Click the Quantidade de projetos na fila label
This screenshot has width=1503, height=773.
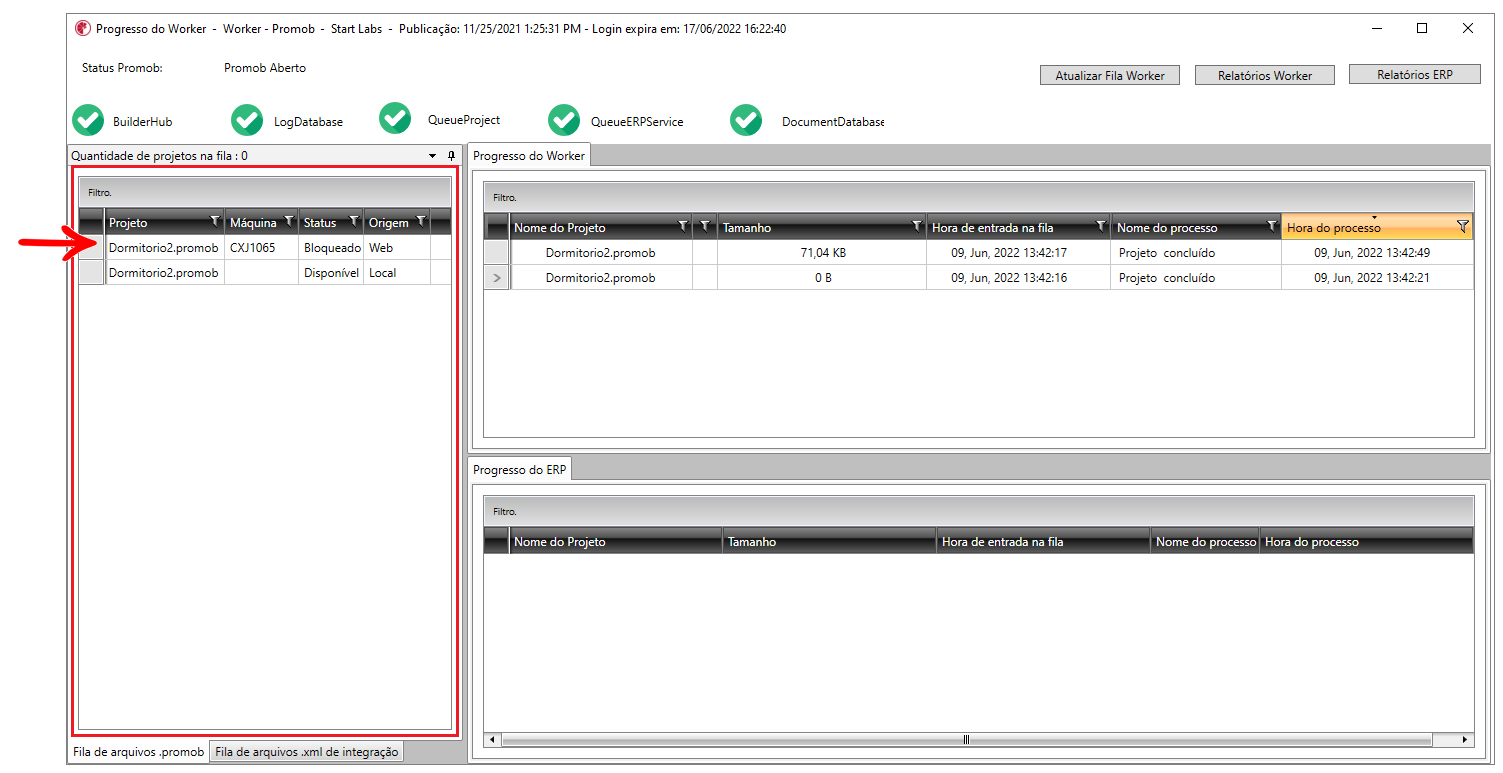point(159,156)
